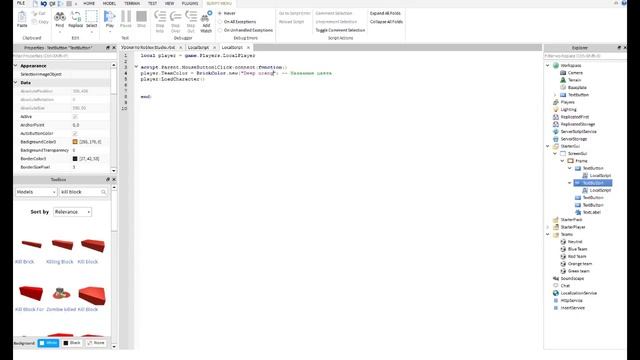Click the Step Out debugger icon

[191, 17]
